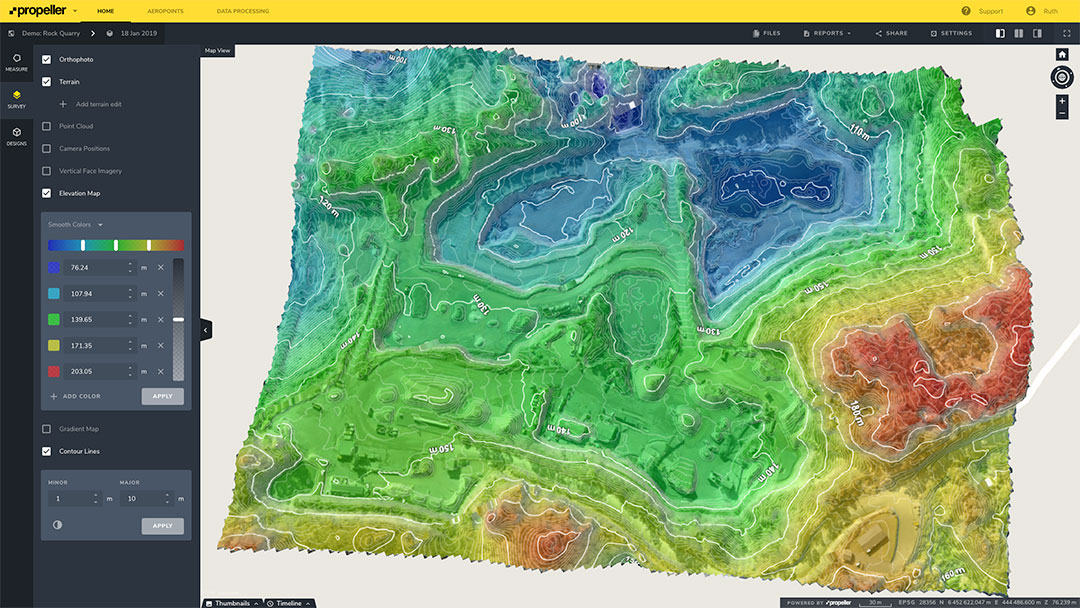Screen dimensions: 1080x608
Task: Click the 171.35 elevation input field
Action: pyautogui.click(x=101, y=346)
